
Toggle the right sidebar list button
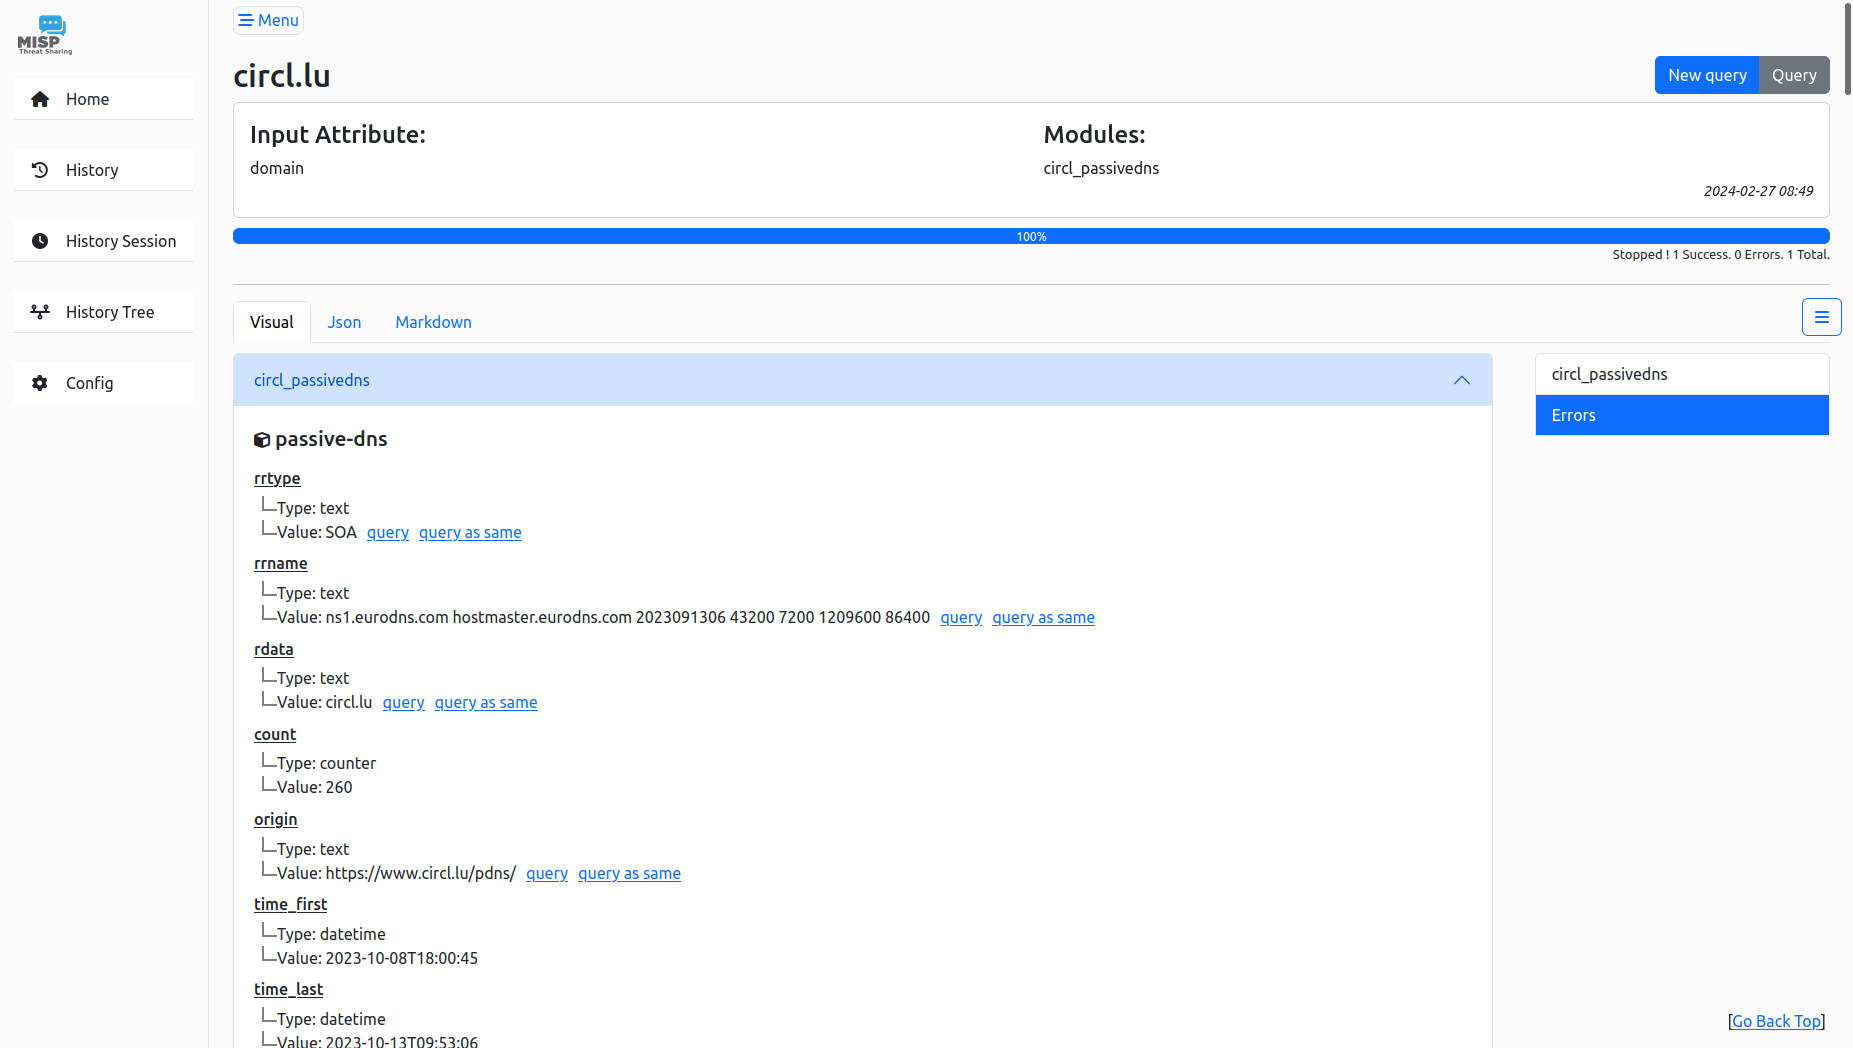(1821, 317)
